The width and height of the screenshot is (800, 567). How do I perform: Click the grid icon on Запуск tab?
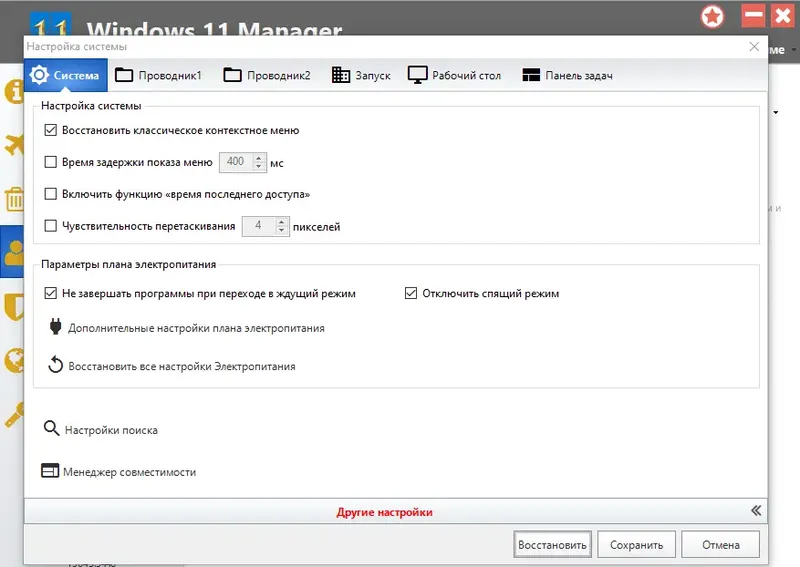click(x=341, y=75)
